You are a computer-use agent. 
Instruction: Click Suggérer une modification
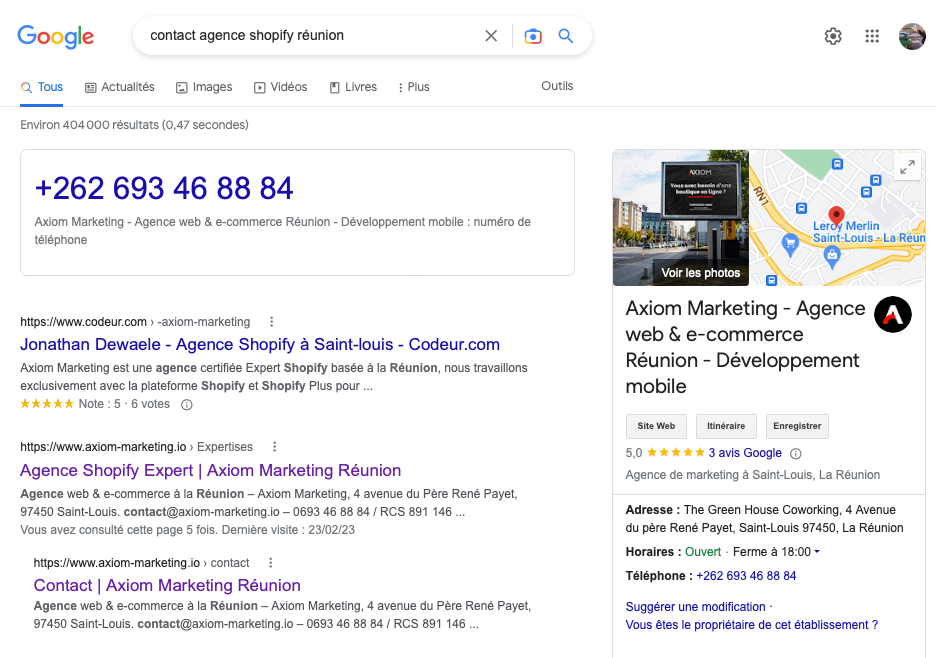(695, 607)
